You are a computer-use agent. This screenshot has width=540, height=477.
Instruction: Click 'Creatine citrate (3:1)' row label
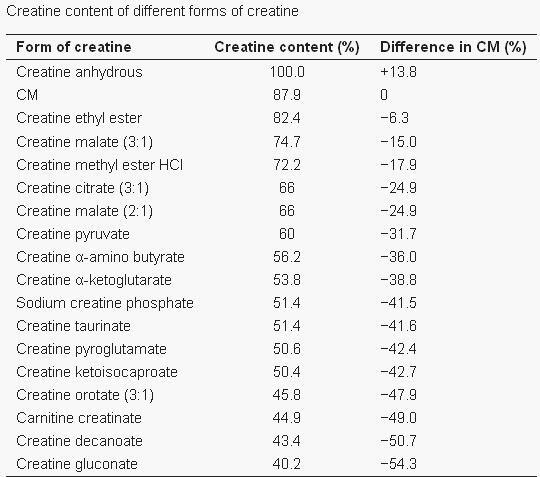(x=83, y=188)
